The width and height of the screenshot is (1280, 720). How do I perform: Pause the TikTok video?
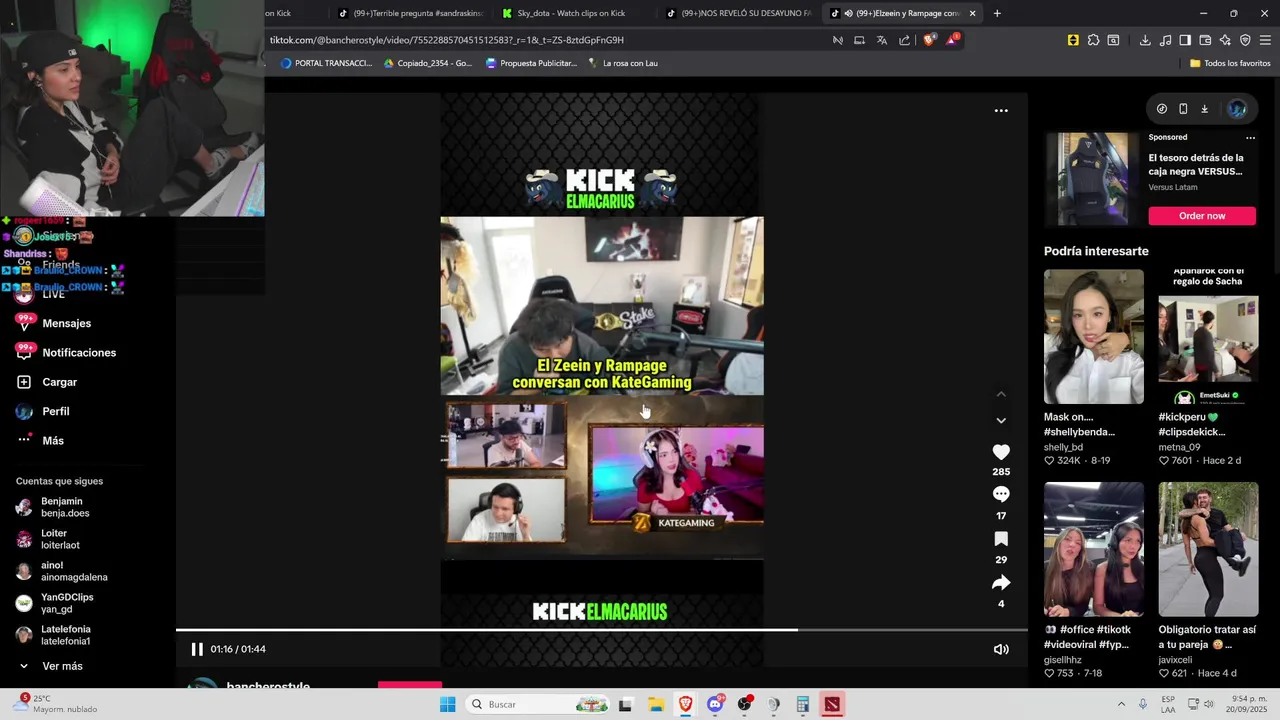click(197, 649)
